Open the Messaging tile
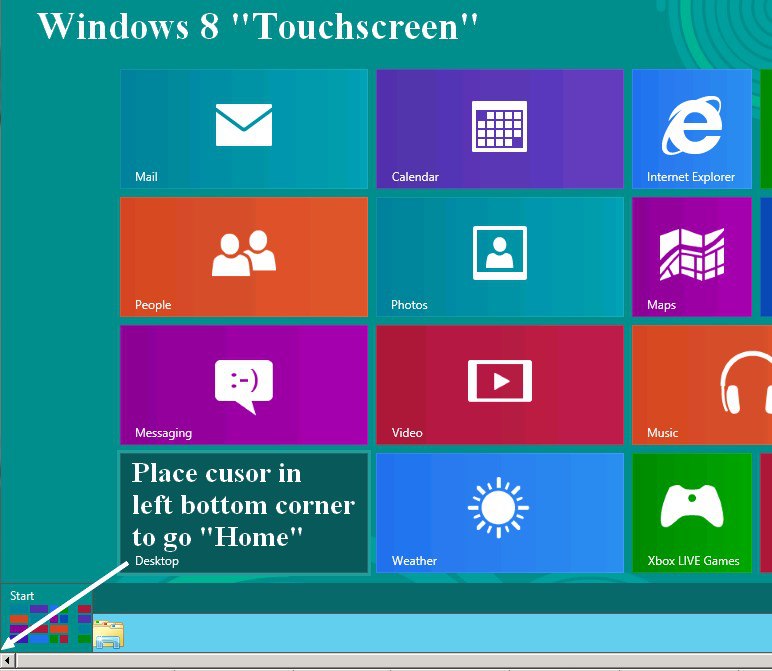 click(x=244, y=385)
